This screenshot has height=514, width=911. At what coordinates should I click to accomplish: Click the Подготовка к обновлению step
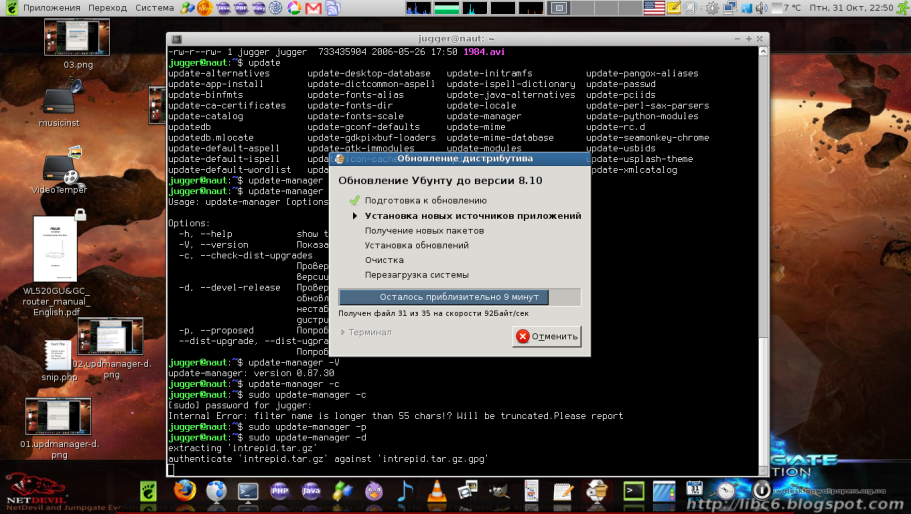click(425, 200)
